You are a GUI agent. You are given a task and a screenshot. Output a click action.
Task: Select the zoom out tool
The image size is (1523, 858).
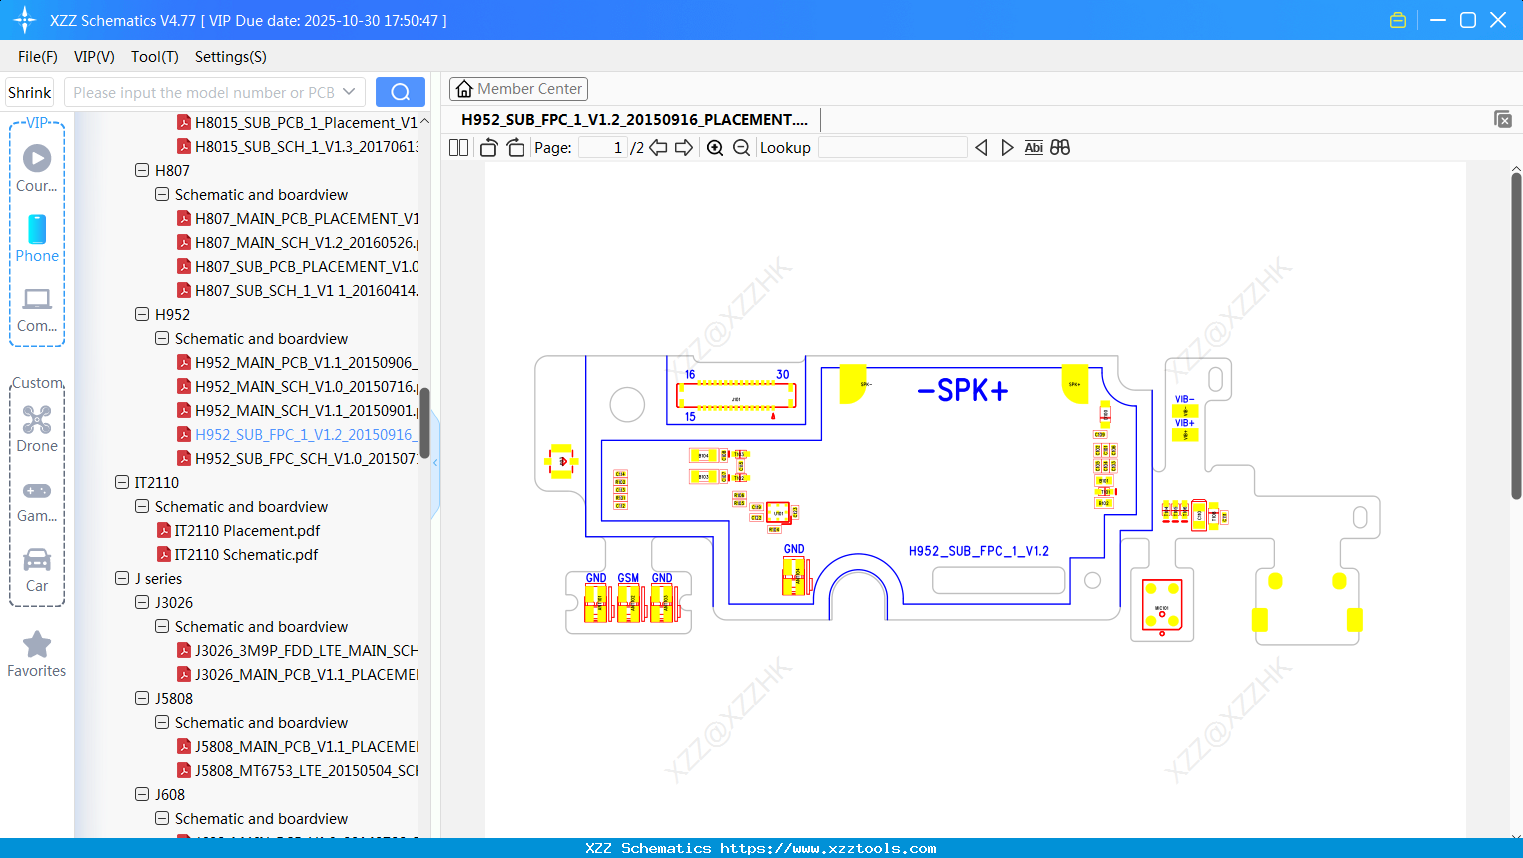(741, 147)
